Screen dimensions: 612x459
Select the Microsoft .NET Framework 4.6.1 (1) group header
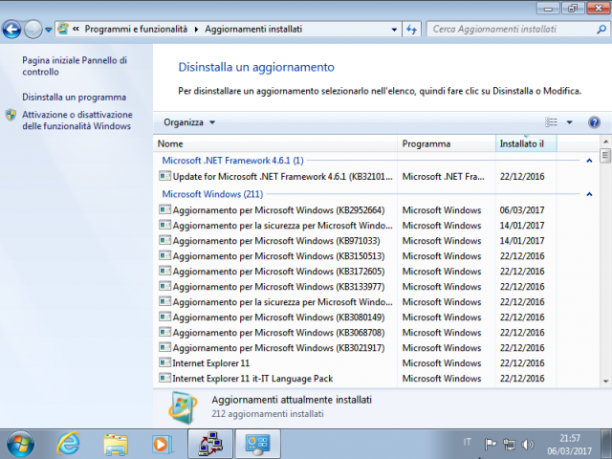coord(233,160)
